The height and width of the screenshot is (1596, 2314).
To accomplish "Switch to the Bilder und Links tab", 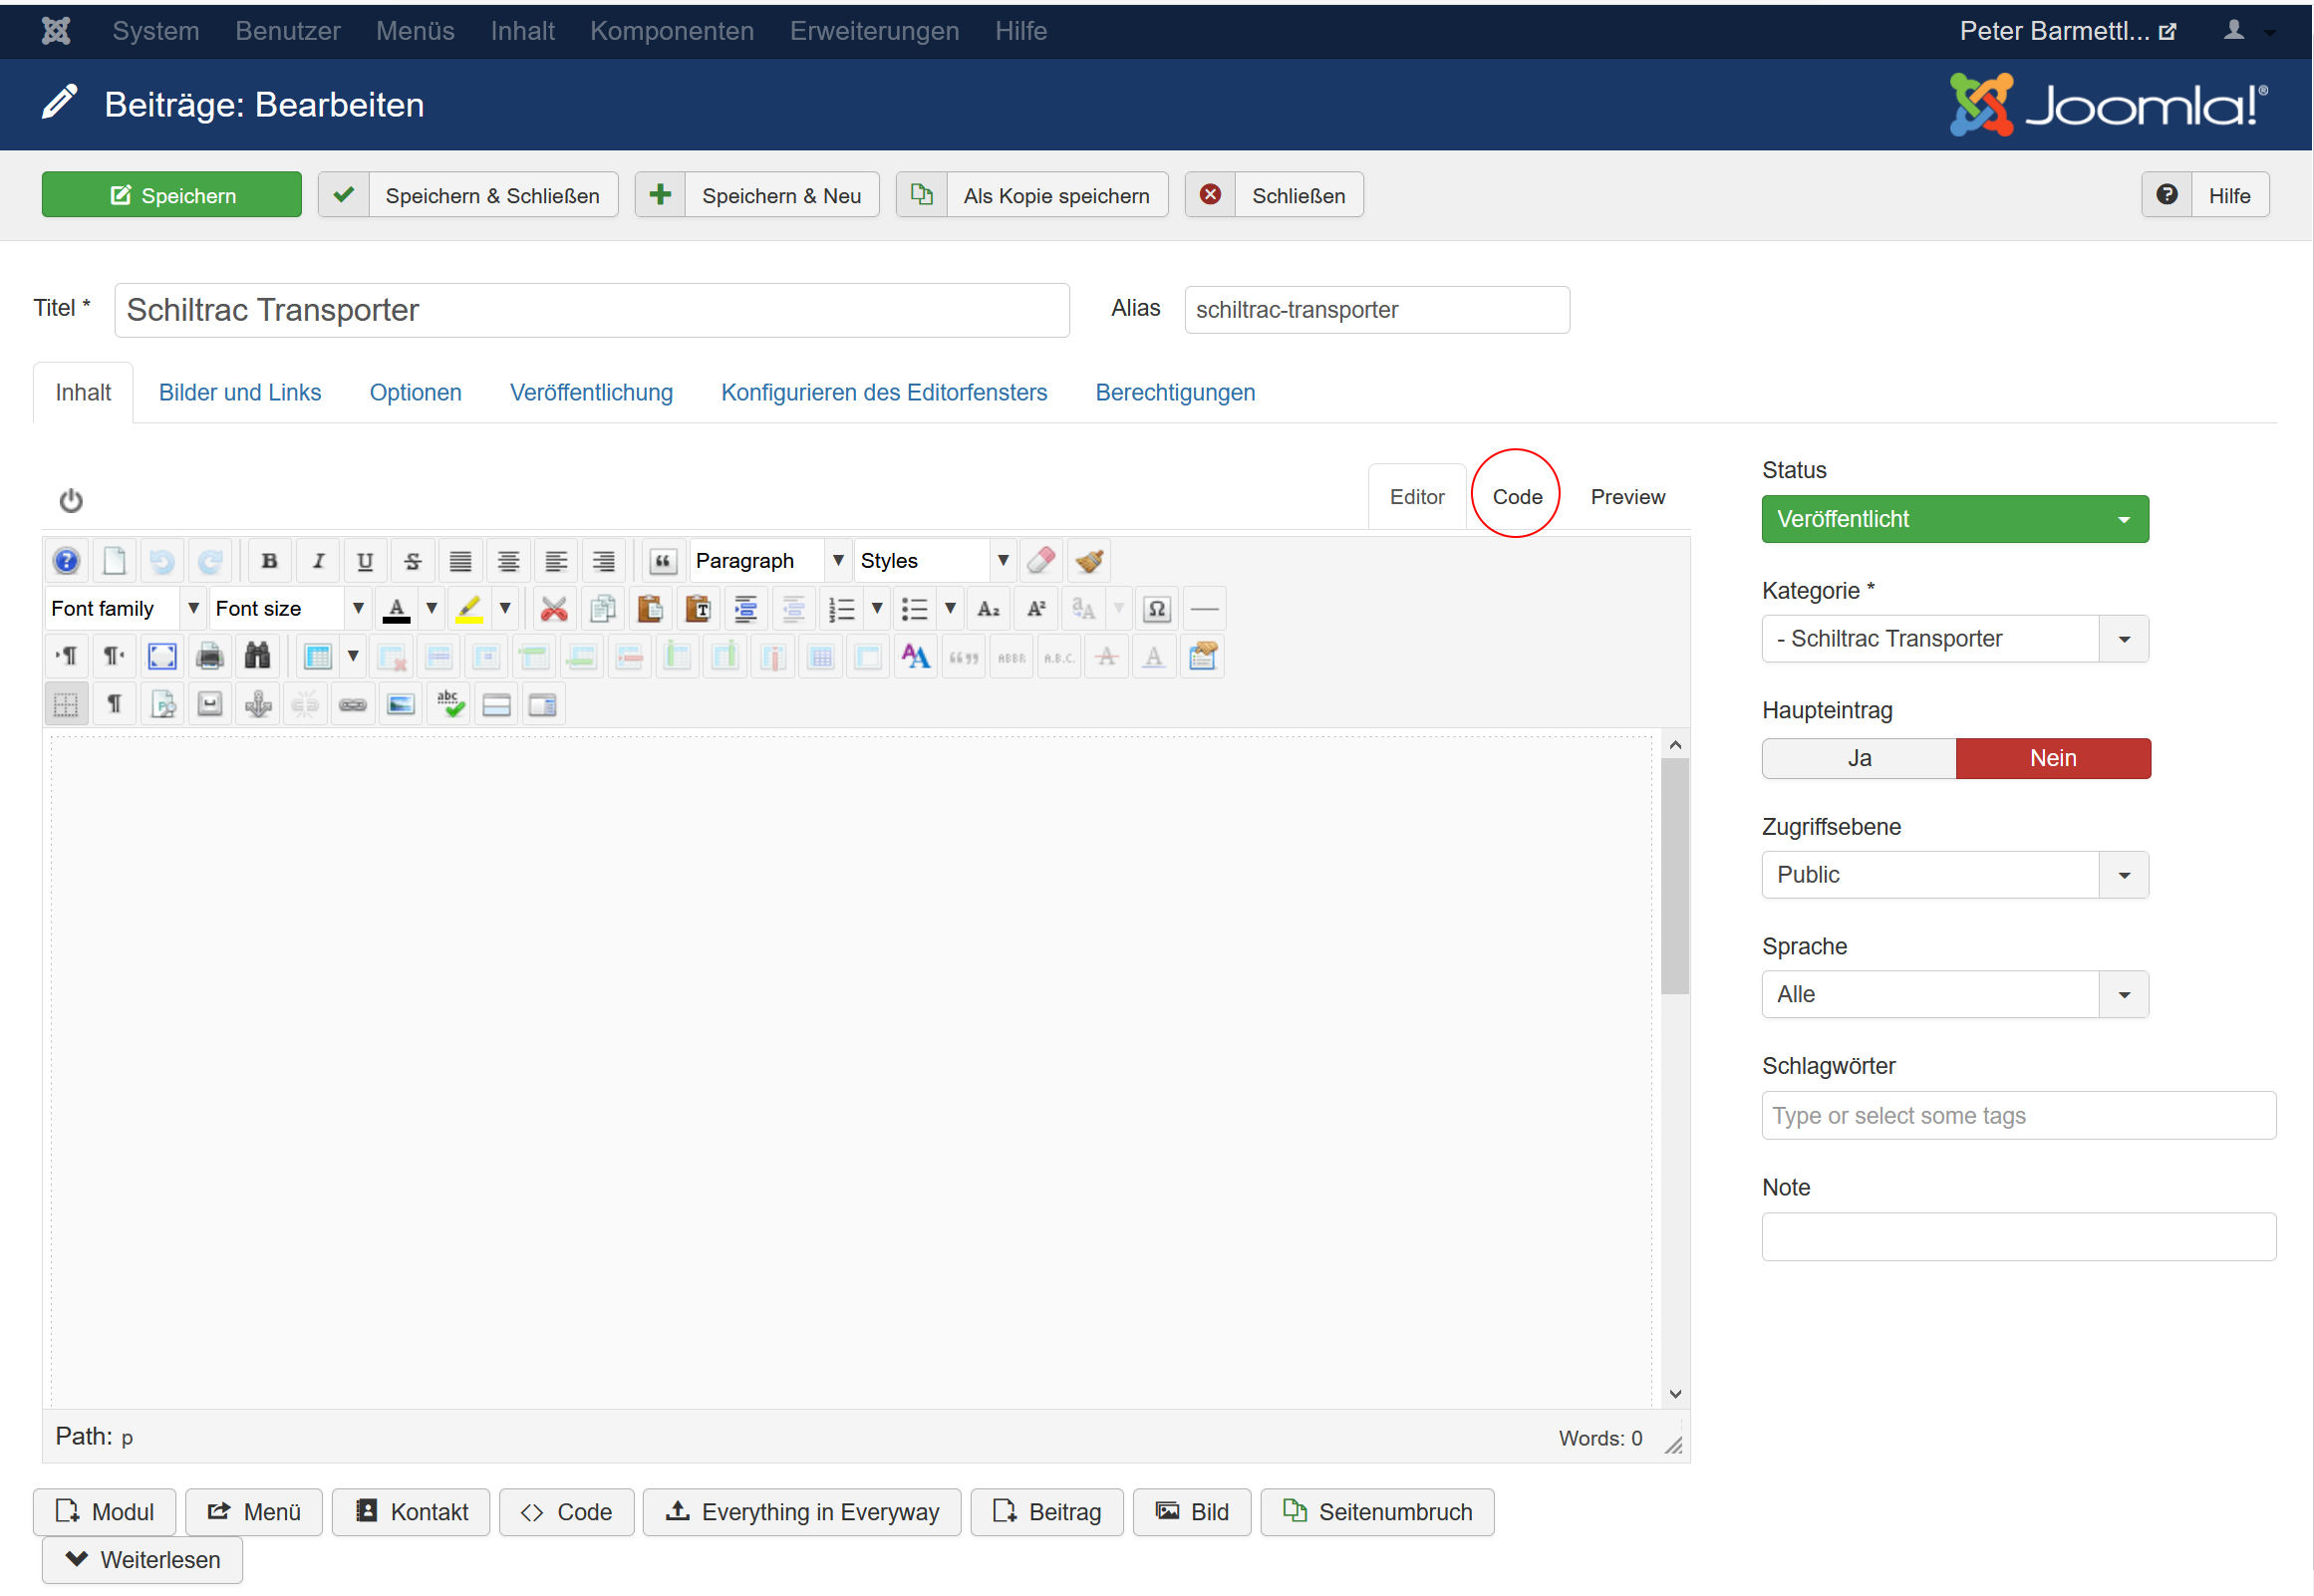I will pyautogui.click(x=240, y=393).
